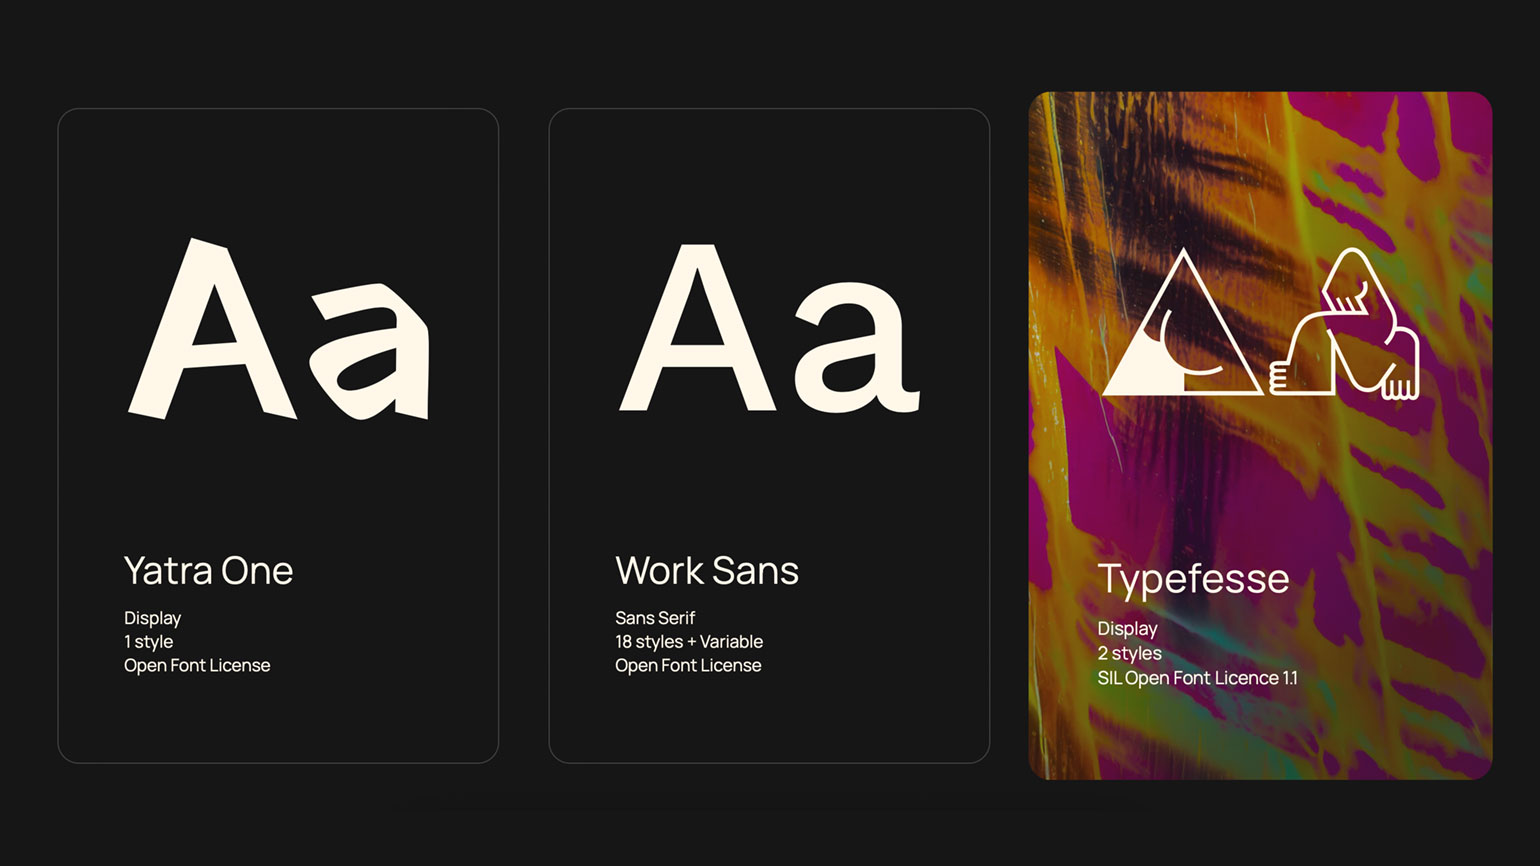Click the Yatra One title
This screenshot has width=1540, height=866.
tap(208, 571)
